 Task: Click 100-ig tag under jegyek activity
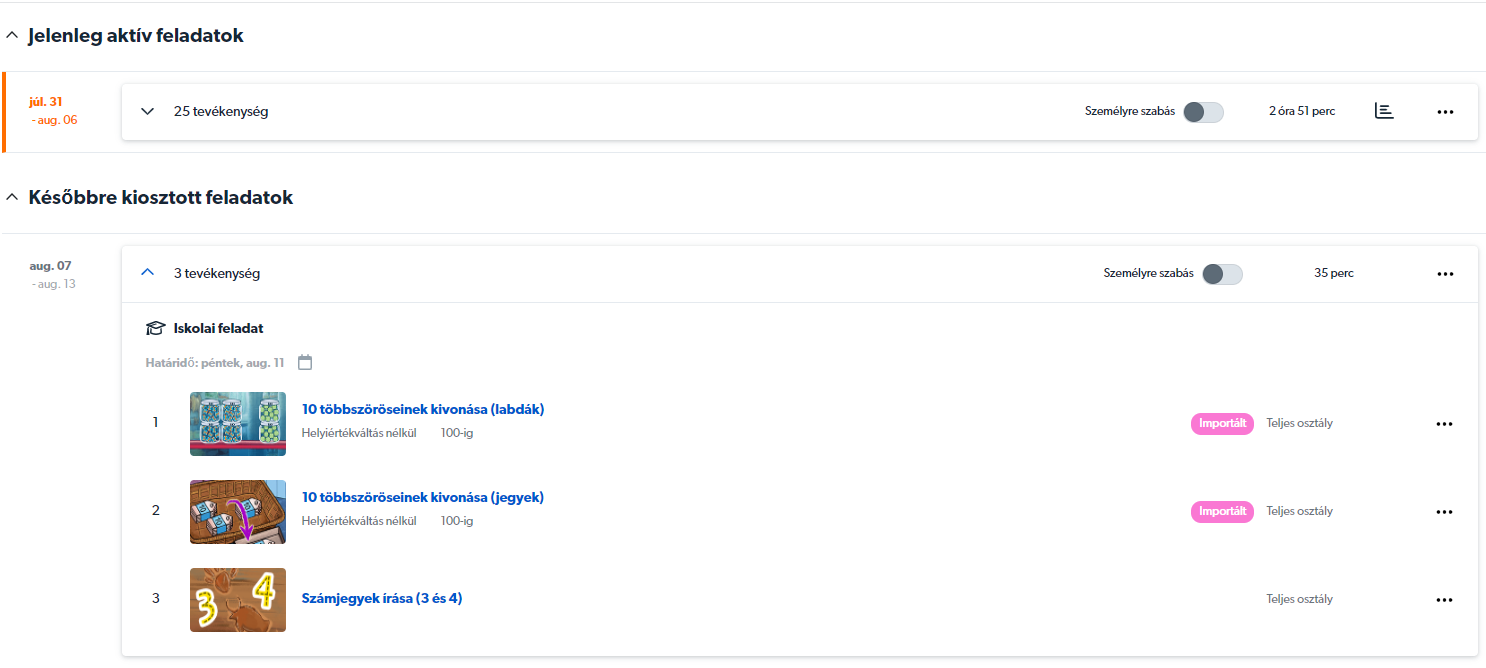457,521
